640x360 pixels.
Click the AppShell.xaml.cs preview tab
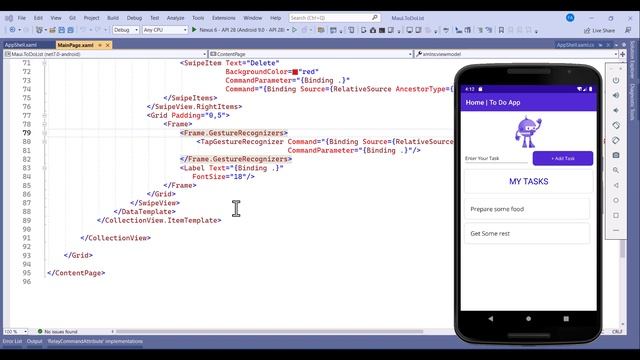click(575, 45)
